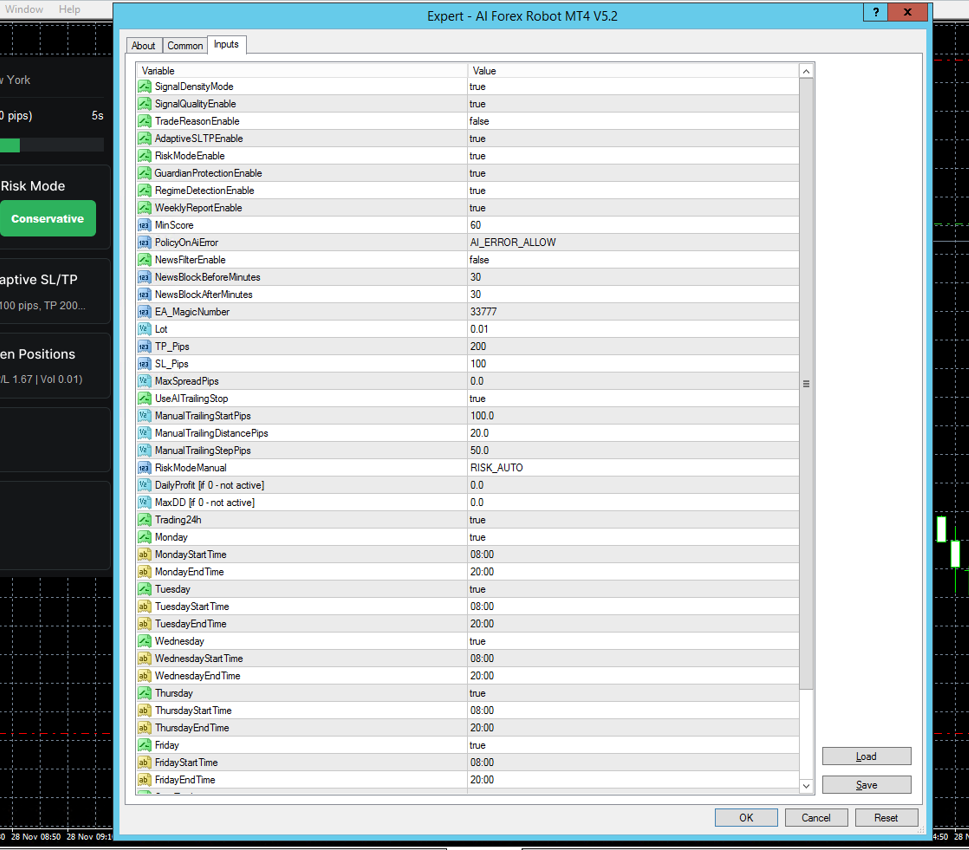Switch to the Common tab

point(185,45)
